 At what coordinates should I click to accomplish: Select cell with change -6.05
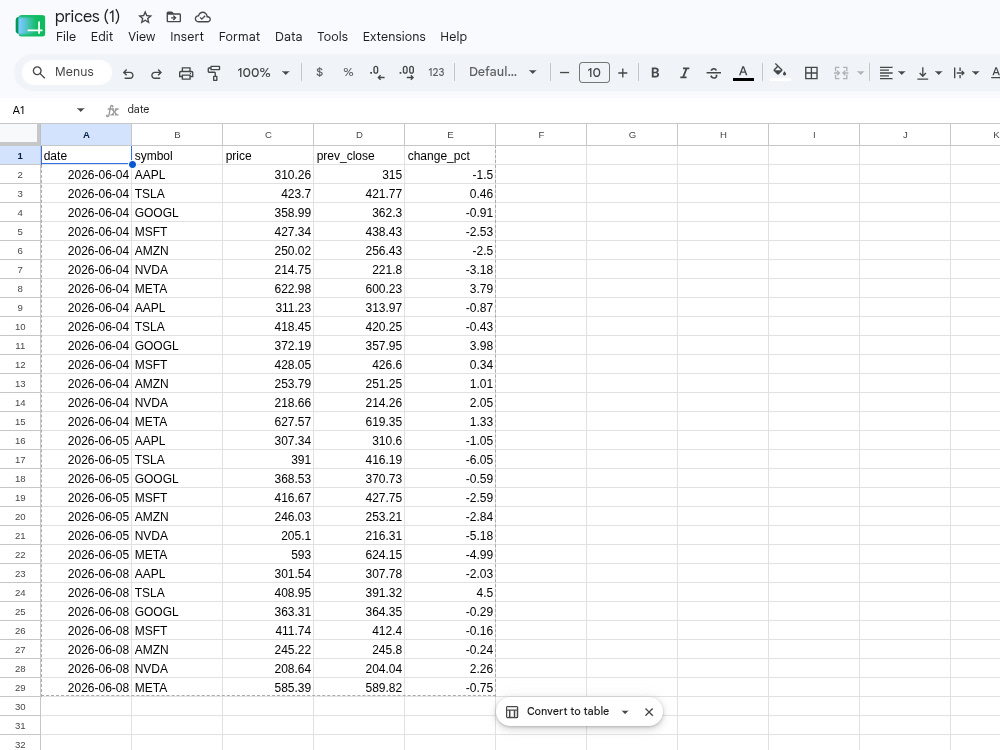tap(450, 460)
